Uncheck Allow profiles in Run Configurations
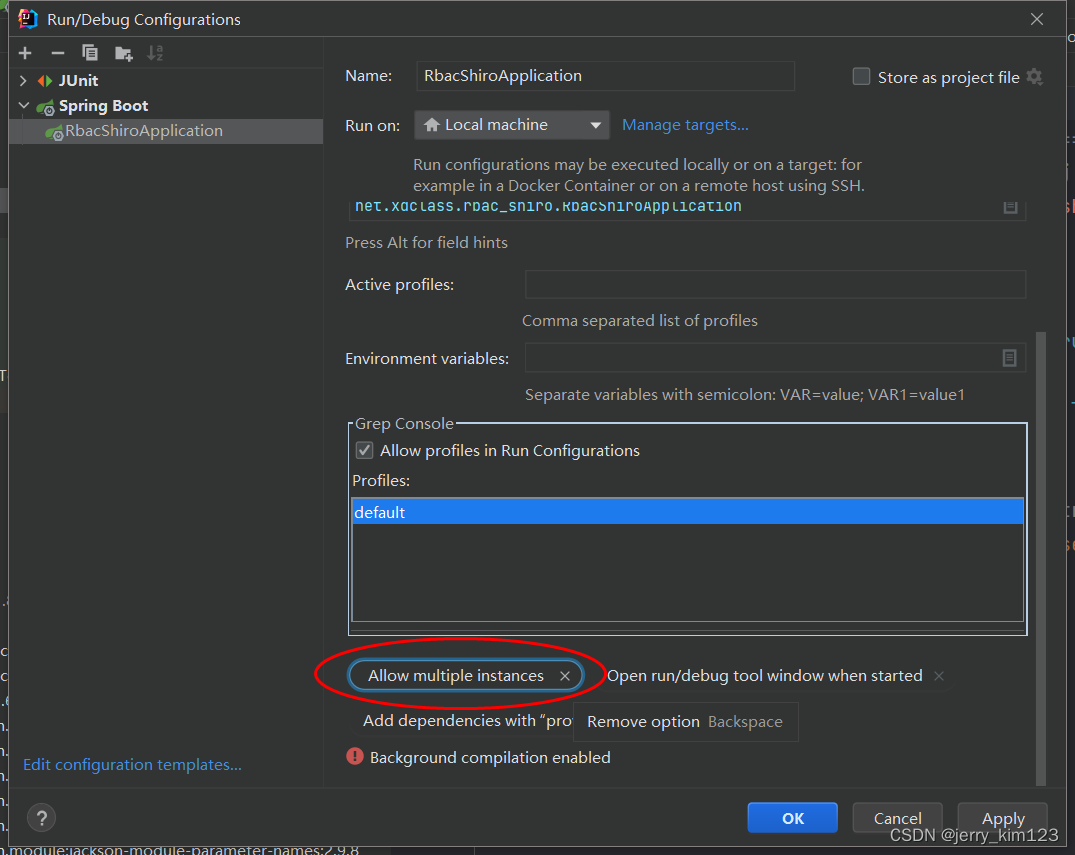 pyautogui.click(x=364, y=450)
